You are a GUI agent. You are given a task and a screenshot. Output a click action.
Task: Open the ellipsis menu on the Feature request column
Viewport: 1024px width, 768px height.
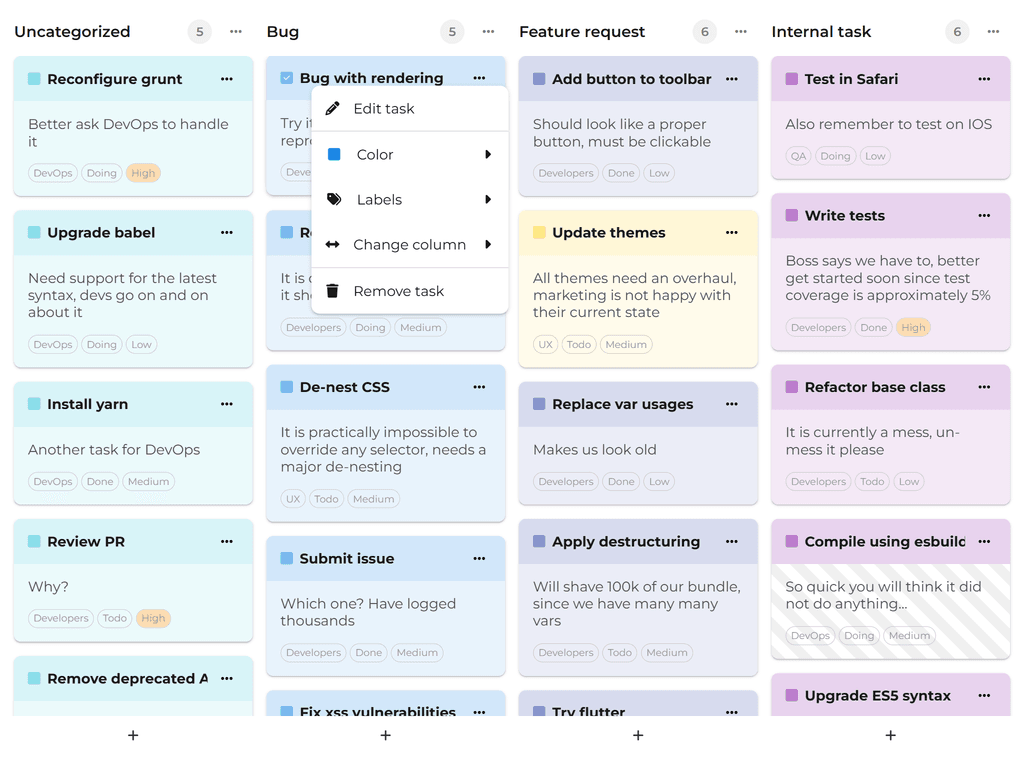(x=740, y=31)
